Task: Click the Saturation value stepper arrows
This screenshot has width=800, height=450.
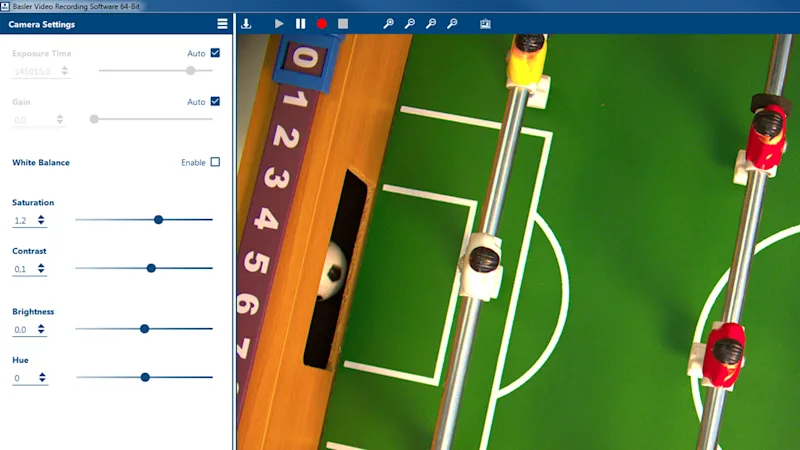Action: (42, 220)
